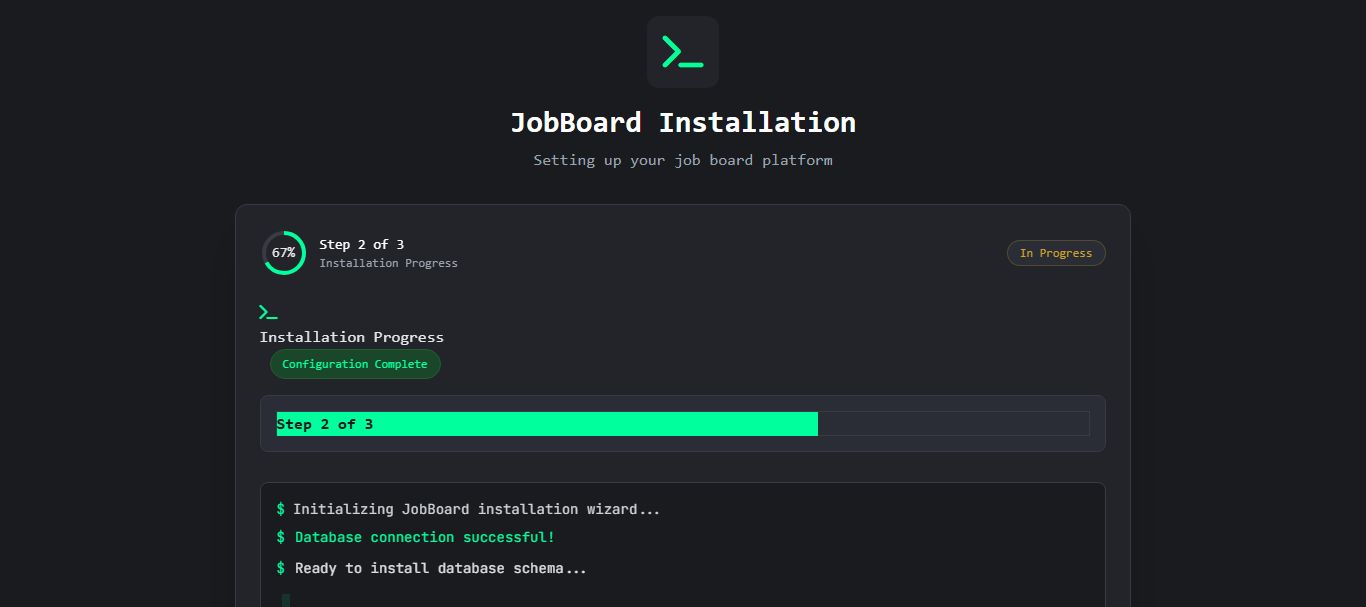Screen dimensions: 1366x607
Task: Click the Database connection successful message
Action: 425,538
